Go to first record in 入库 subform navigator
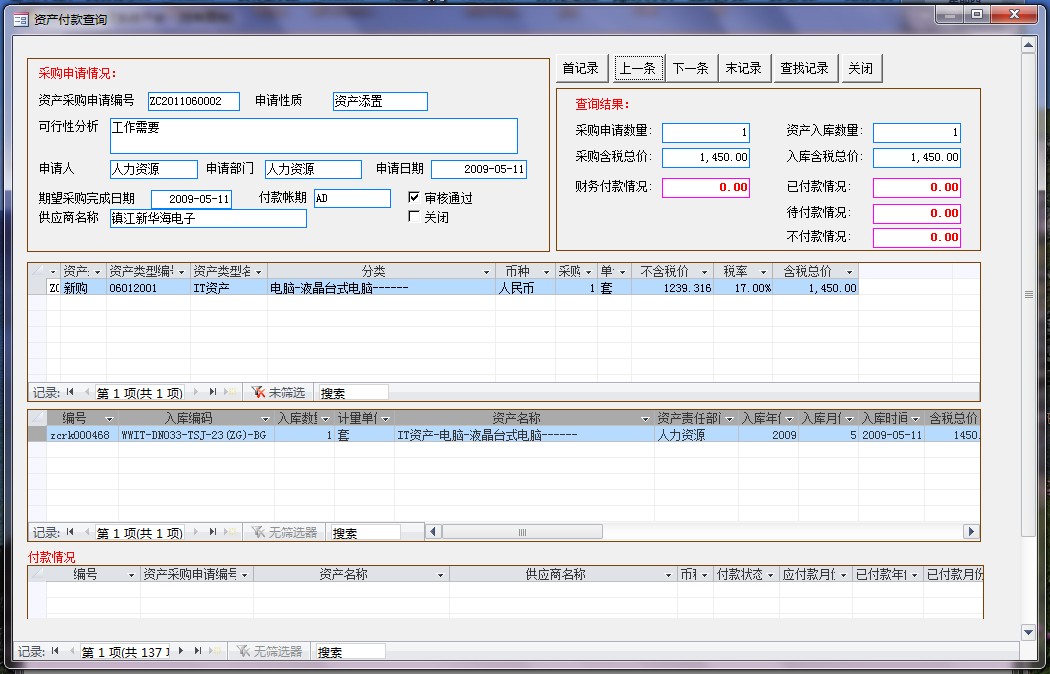The height and width of the screenshot is (674, 1050). (70, 532)
